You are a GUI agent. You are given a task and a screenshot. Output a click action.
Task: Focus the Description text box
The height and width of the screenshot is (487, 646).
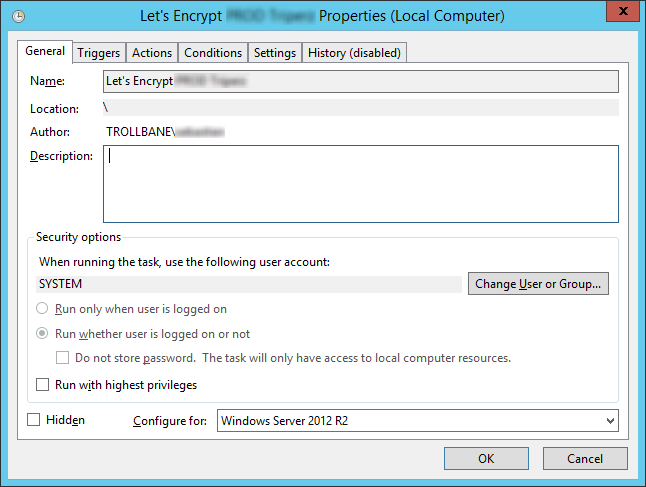click(360, 184)
